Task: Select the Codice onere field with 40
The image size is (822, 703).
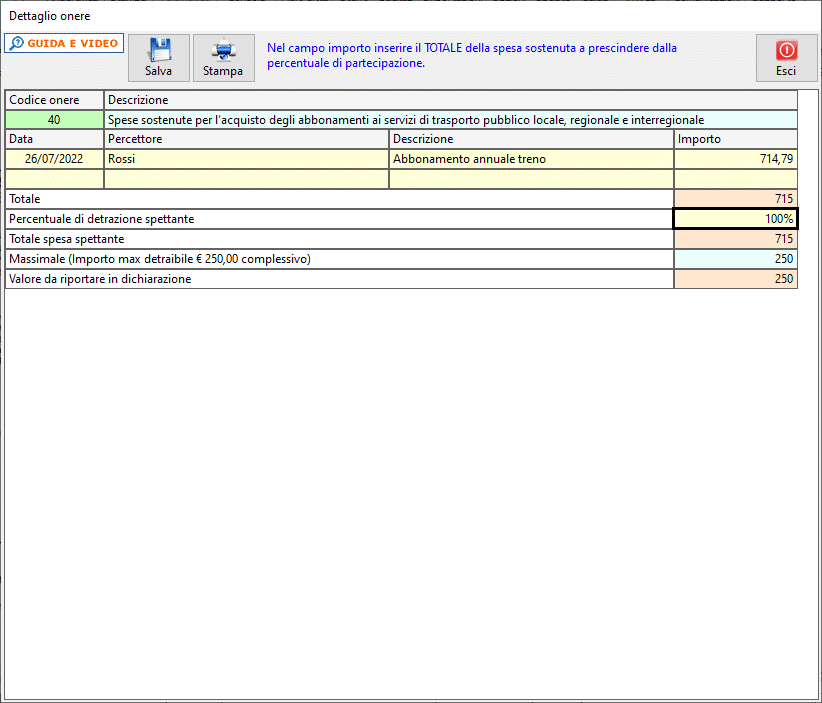Action: point(54,120)
